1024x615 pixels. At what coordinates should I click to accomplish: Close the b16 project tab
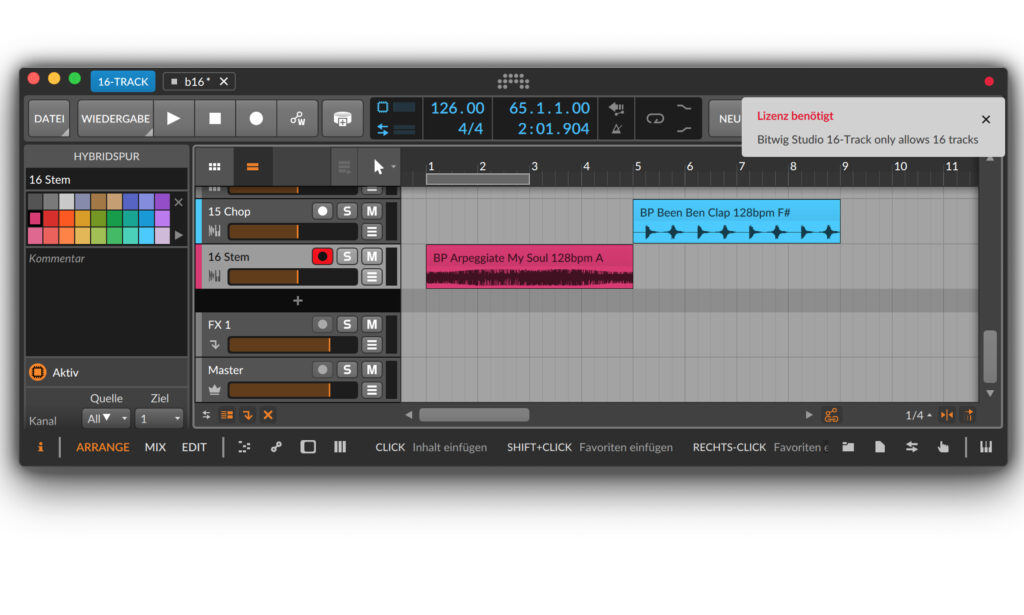pos(224,82)
